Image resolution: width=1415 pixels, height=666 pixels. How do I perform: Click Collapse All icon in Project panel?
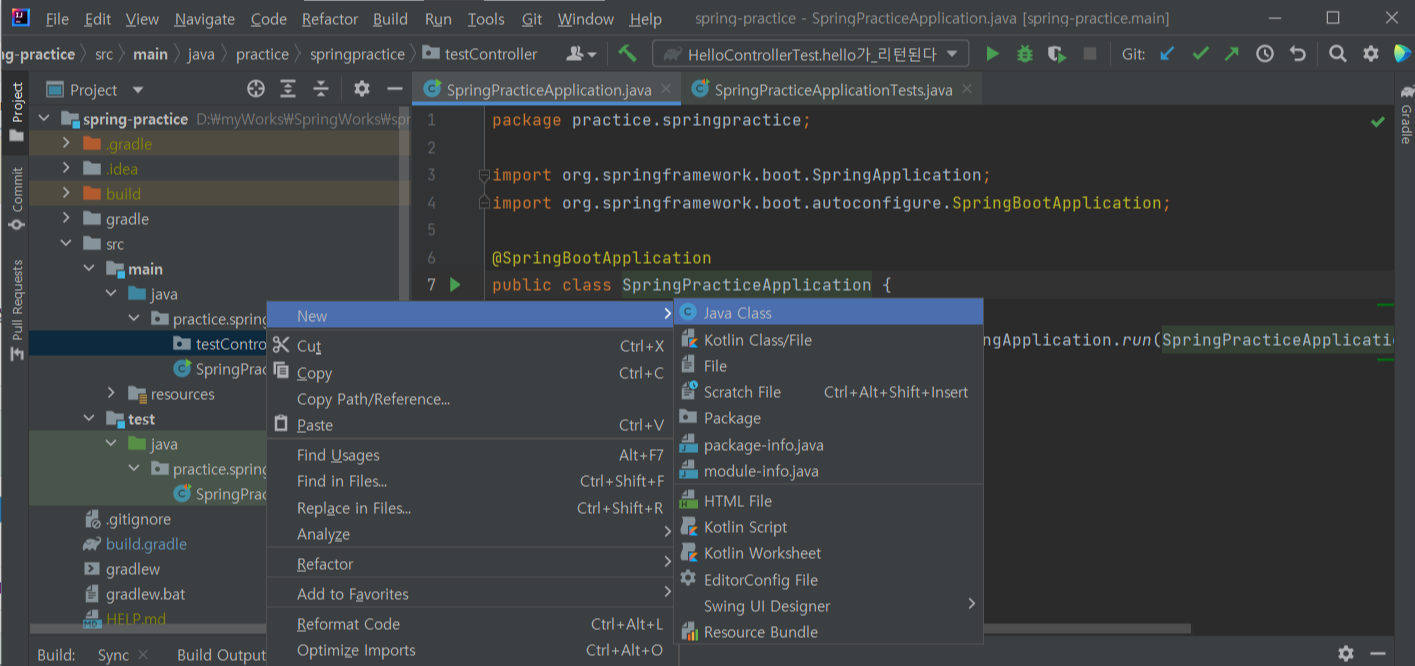321,89
